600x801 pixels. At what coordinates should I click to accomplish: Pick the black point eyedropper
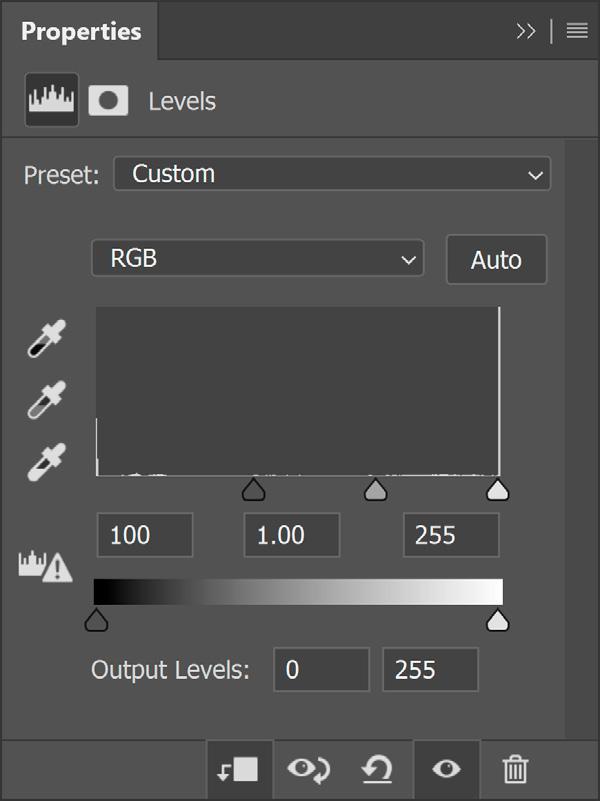(x=44, y=340)
